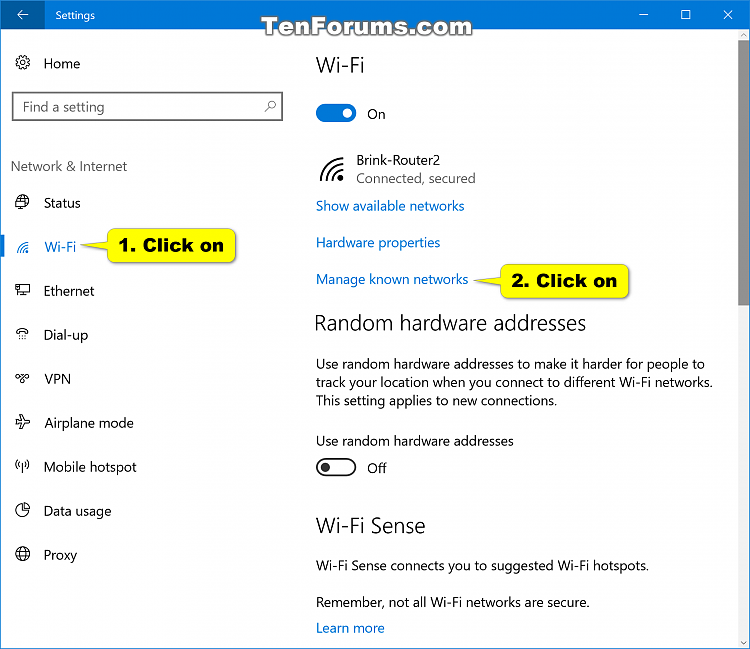Enable random hardware addresses toggle
This screenshot has width=750, height=649.
click(x=336, y=468)
